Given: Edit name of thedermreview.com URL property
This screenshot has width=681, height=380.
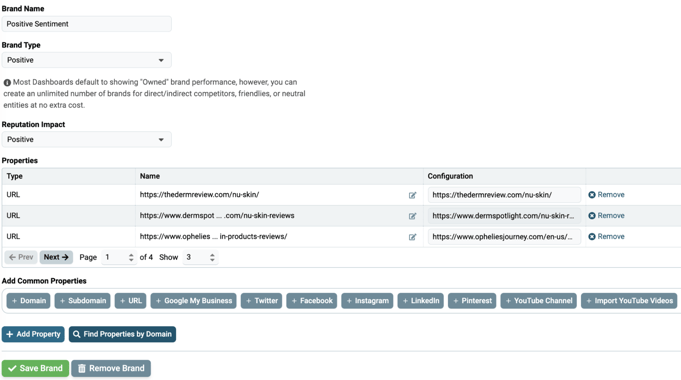Looking at the screenshot, I should (412, 195).
